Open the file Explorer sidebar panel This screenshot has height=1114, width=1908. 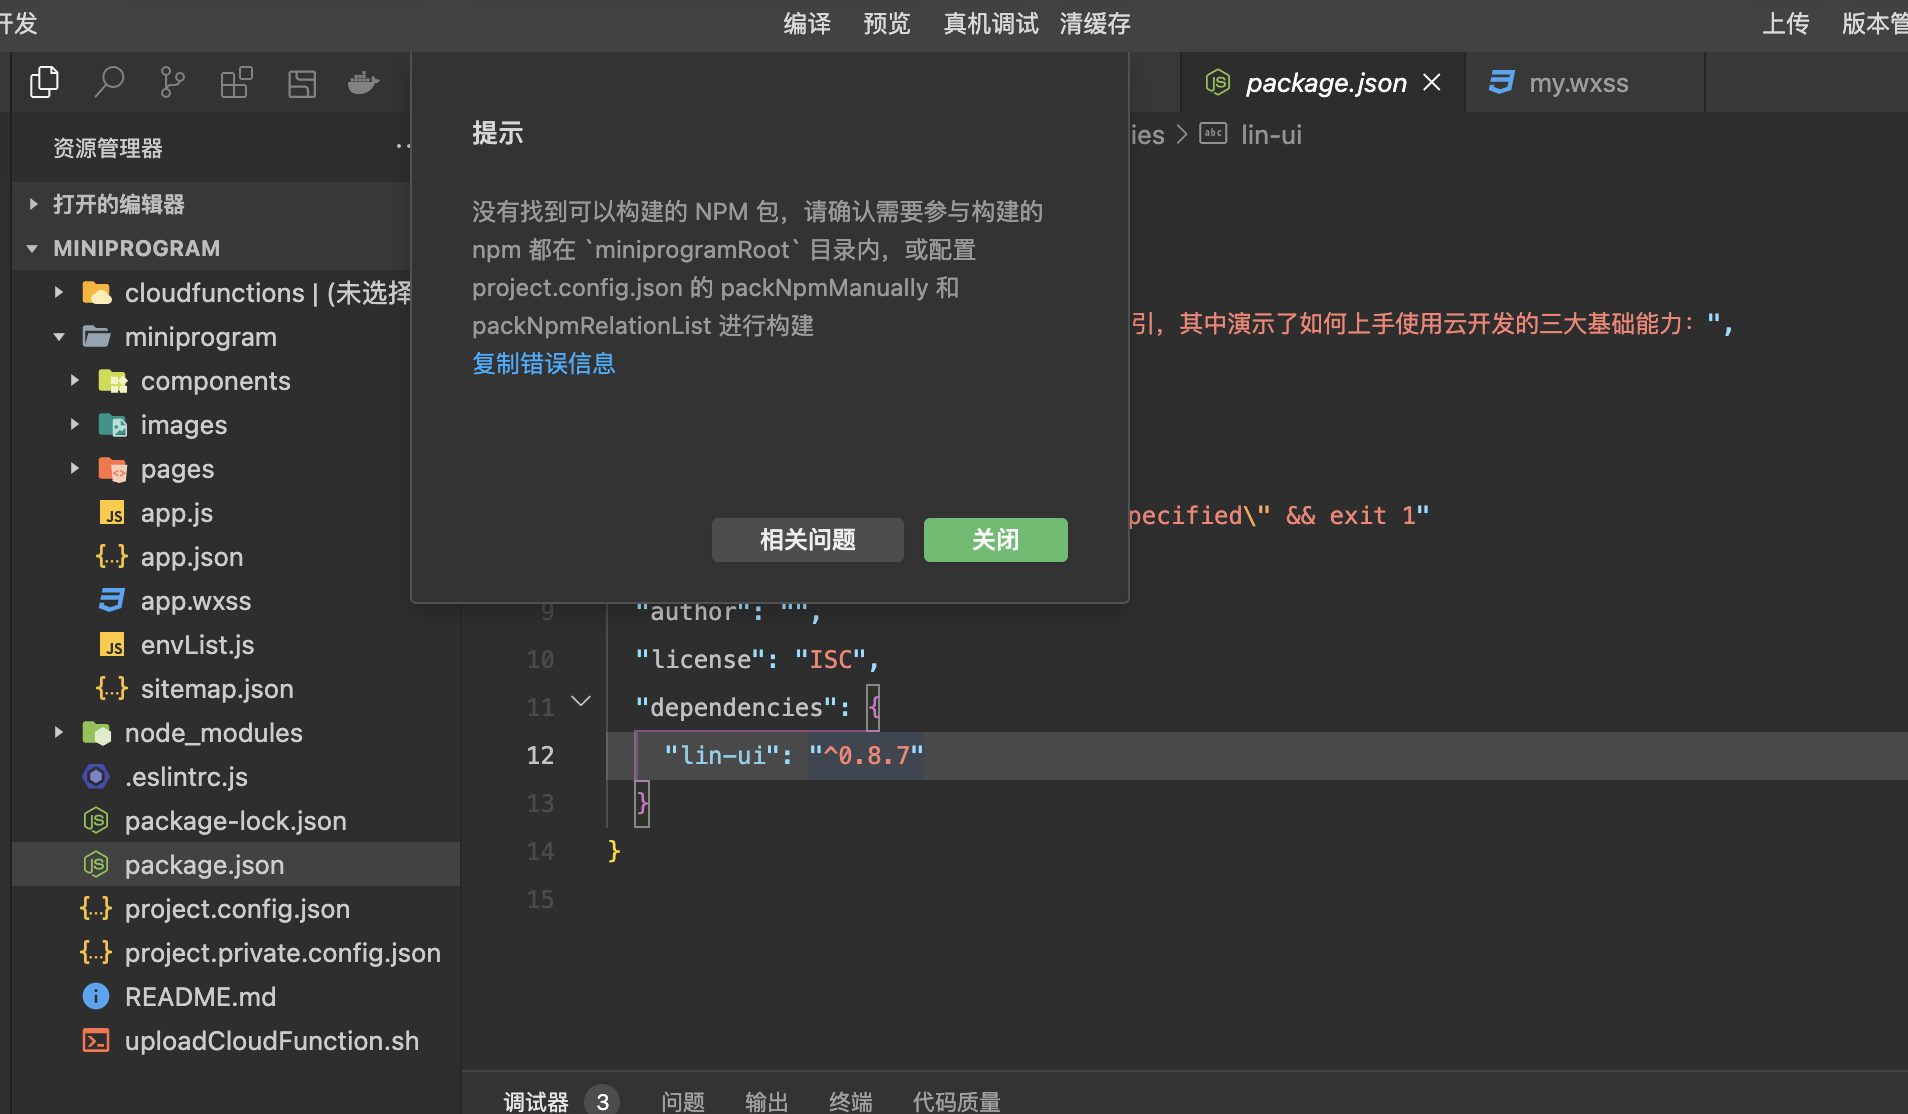tap(44, 82)
